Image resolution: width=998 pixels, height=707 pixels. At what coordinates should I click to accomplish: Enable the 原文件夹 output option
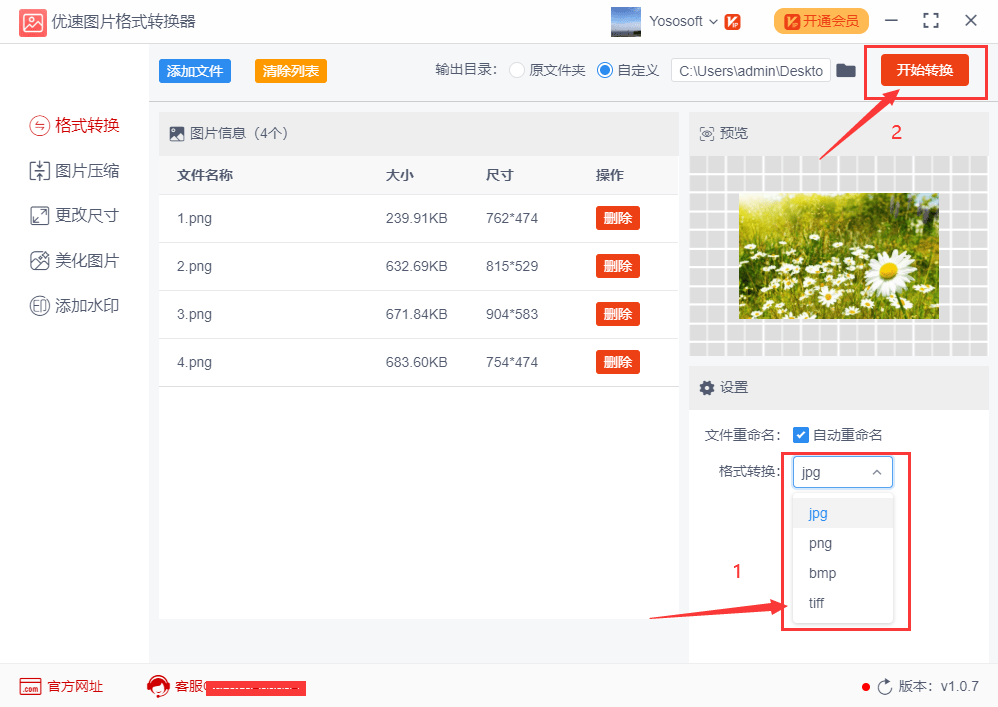pyautogui.click(x=516, y=70)
